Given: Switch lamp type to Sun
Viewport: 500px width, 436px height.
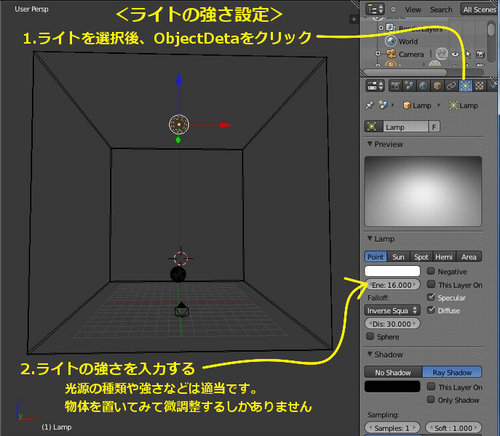Looking at the screenshot, I should coord(398,257).
